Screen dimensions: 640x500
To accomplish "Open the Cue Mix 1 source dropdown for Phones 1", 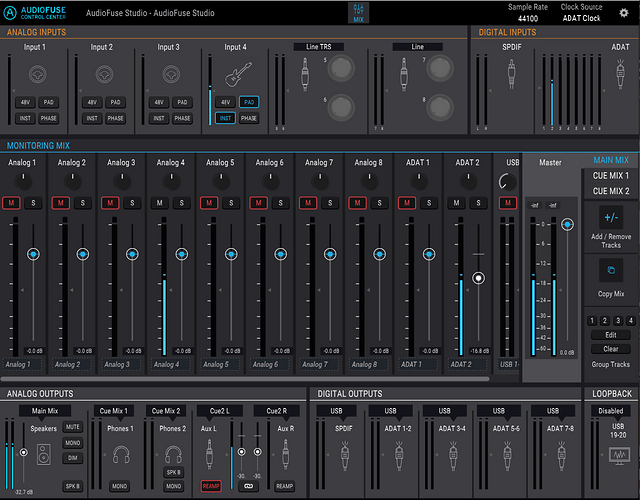I will tap(114, 411).
